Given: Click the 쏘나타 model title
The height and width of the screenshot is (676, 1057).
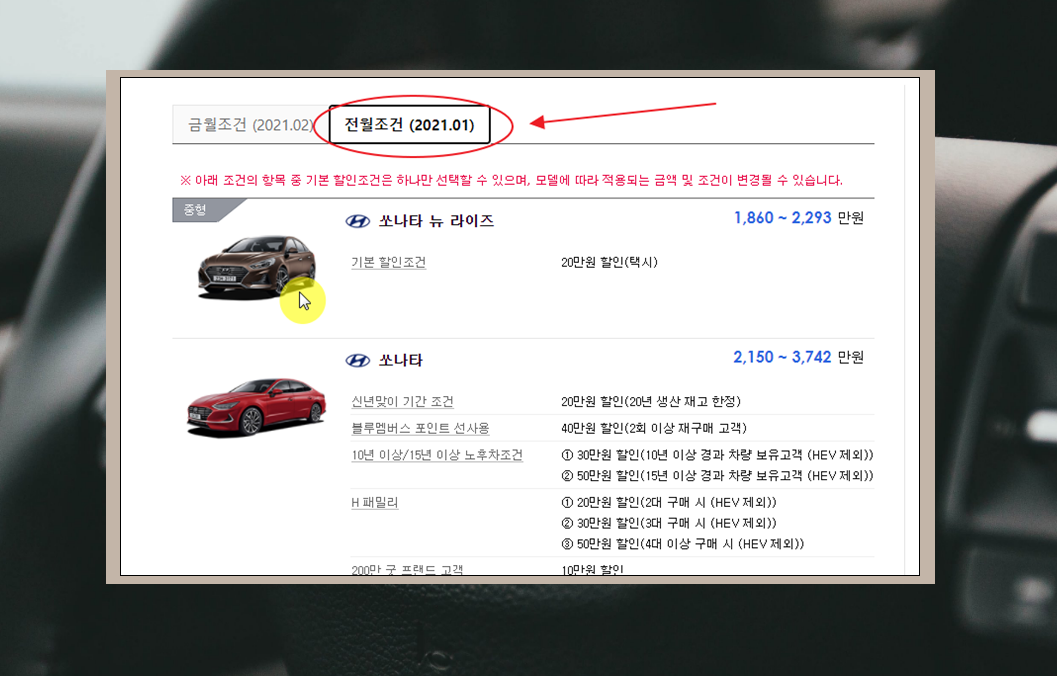Looking at the screenshot, I should point(400,361).
